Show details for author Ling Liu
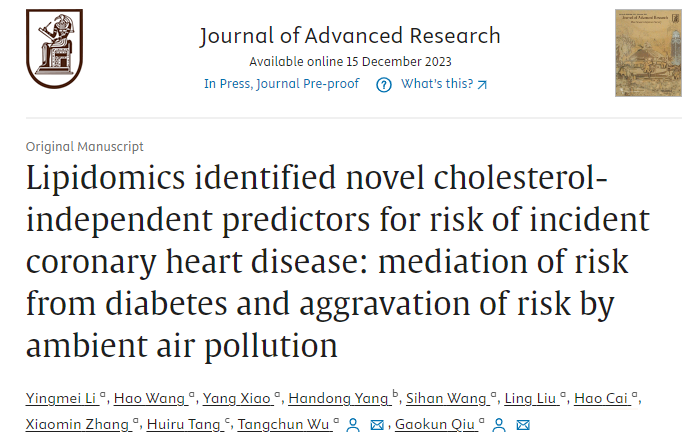 point(532,398)
